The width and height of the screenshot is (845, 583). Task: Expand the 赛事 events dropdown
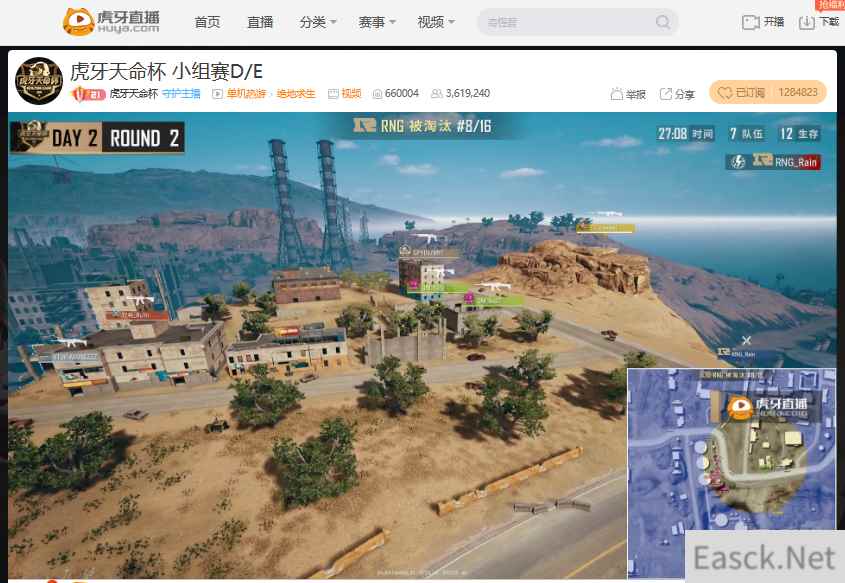click(x=377, y=22)
